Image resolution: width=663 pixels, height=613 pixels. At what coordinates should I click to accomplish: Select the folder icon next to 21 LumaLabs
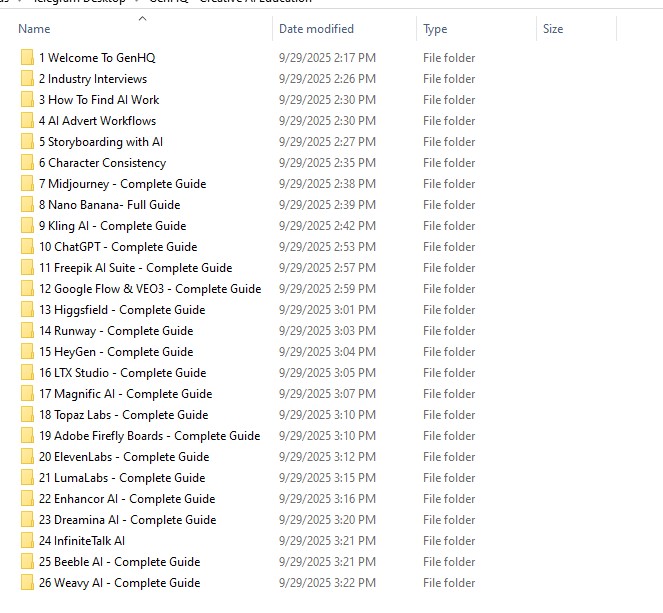(x=27, y=478)
